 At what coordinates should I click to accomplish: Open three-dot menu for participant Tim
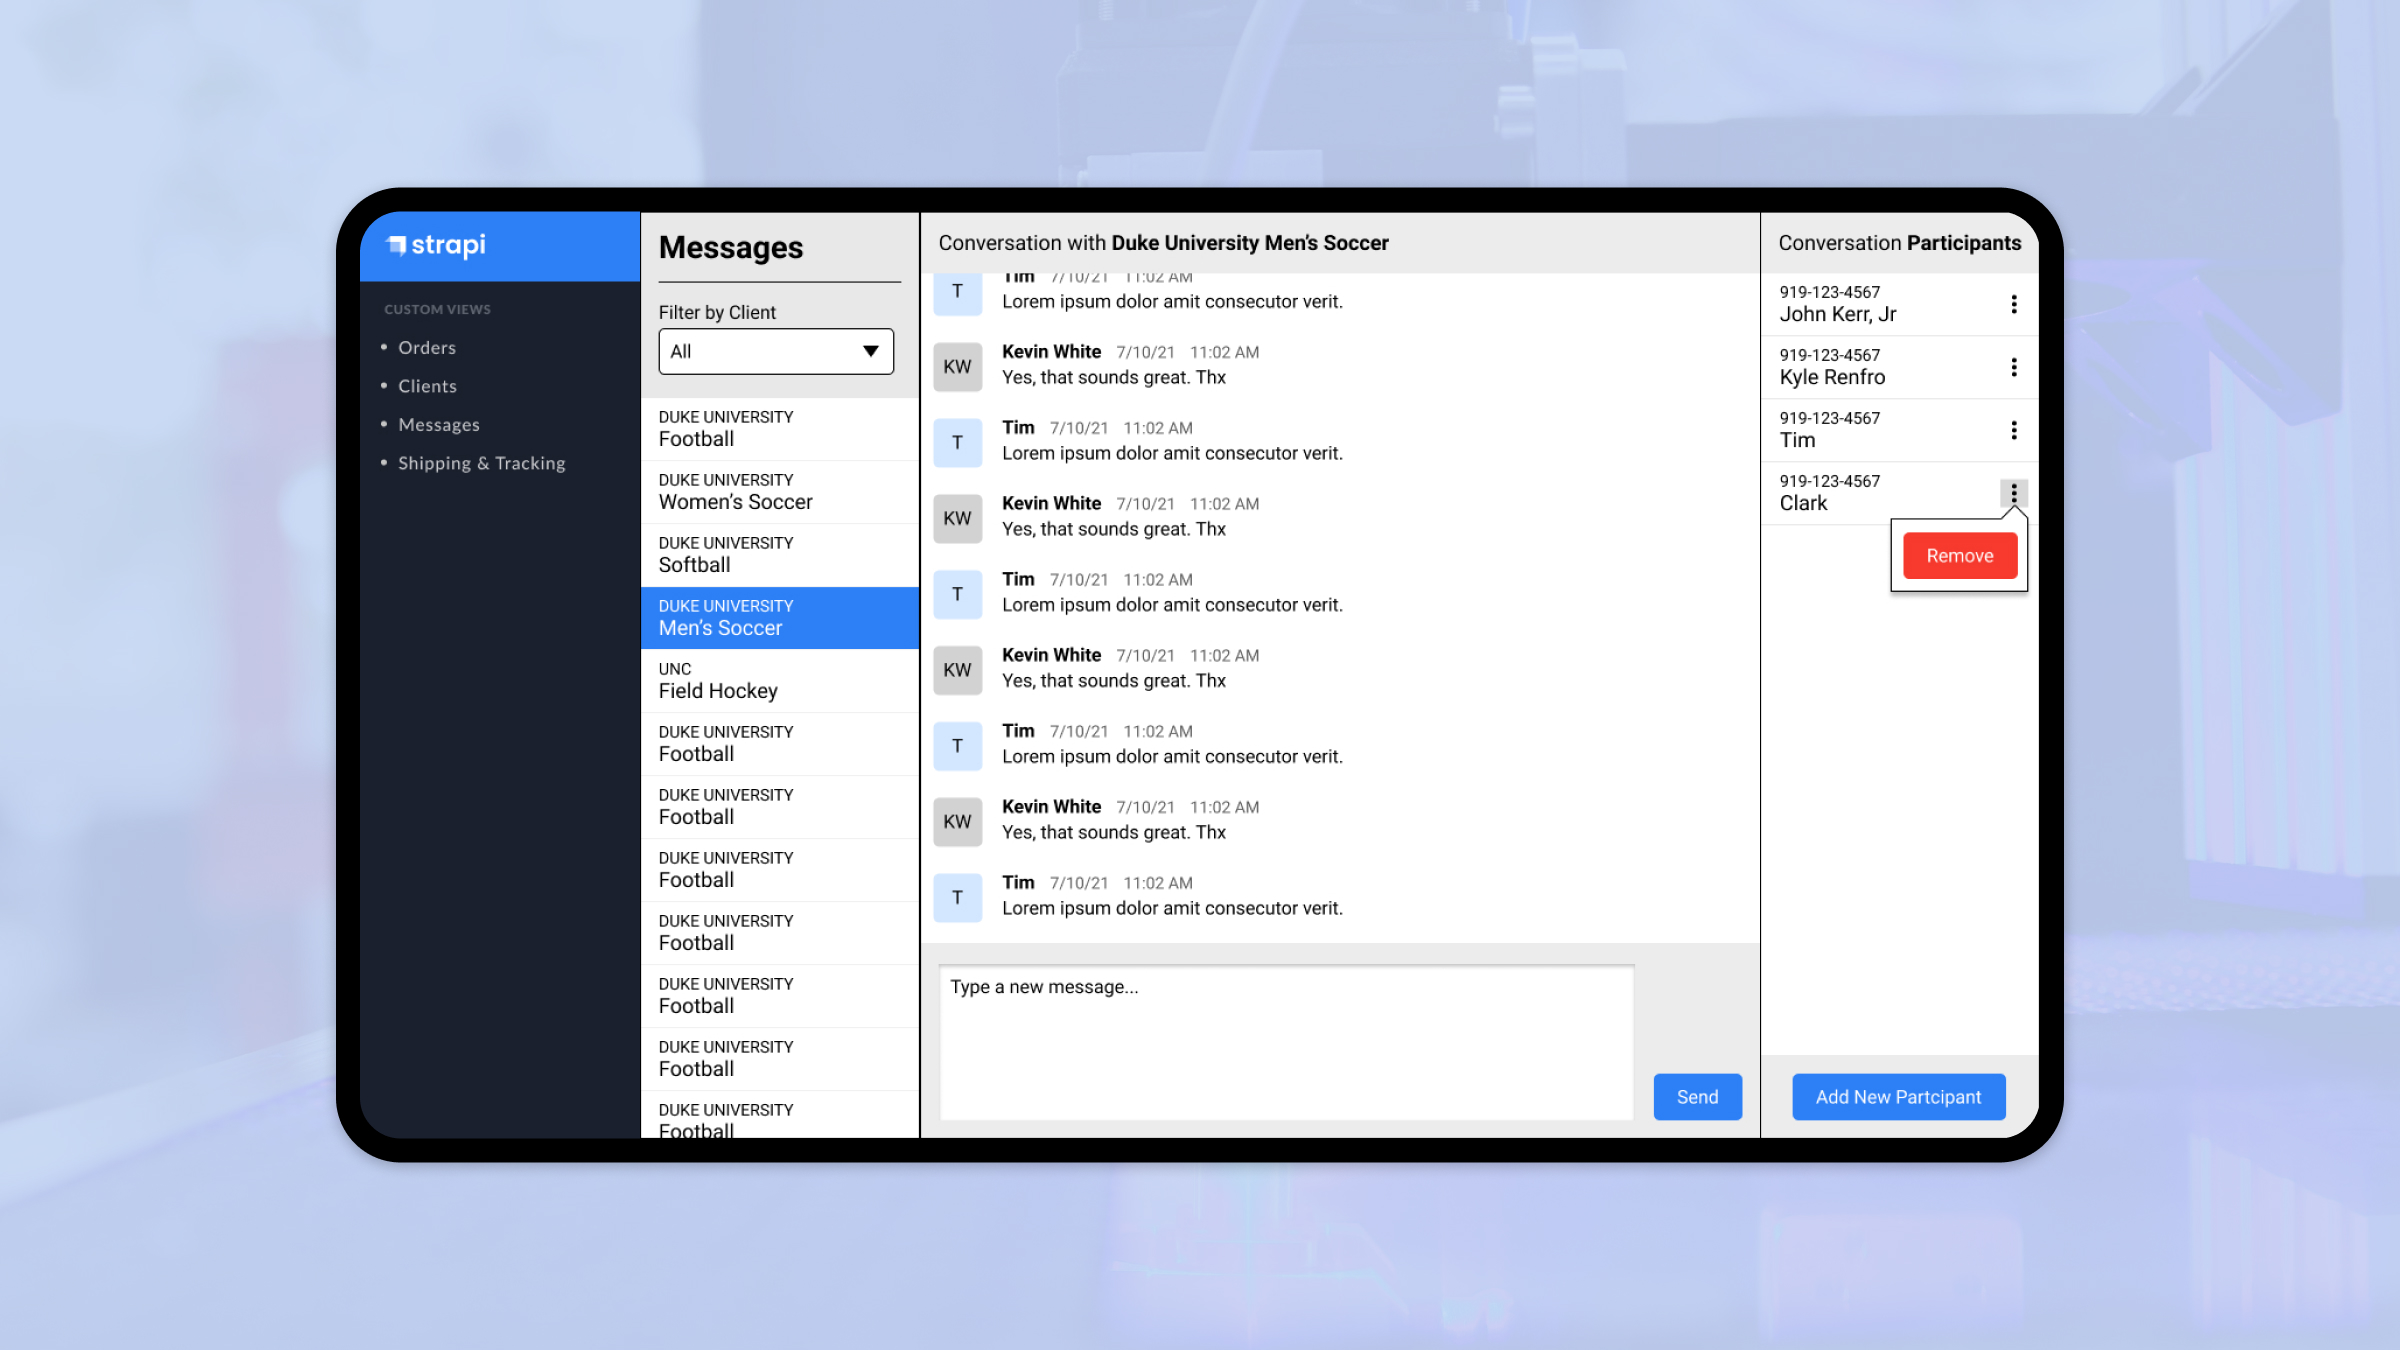pos(2013,430)
